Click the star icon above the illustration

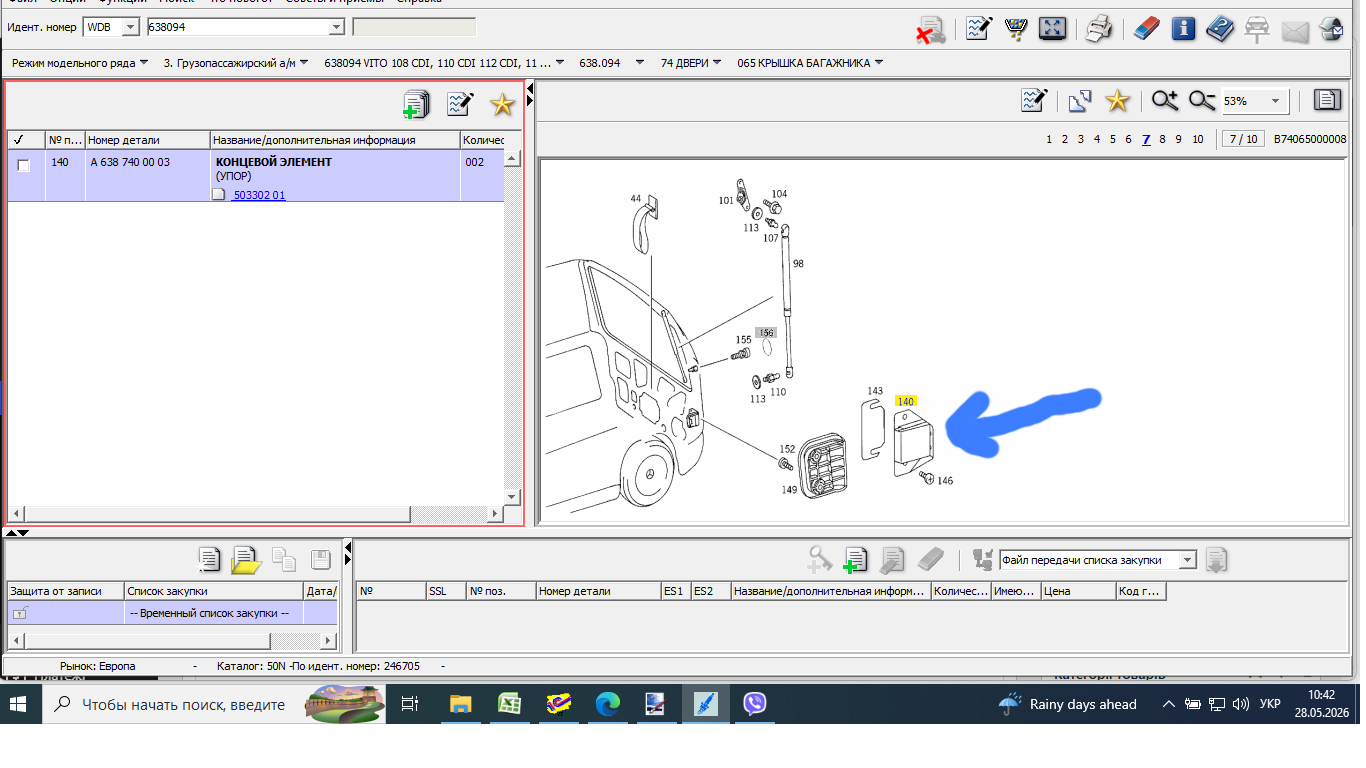1117,101
